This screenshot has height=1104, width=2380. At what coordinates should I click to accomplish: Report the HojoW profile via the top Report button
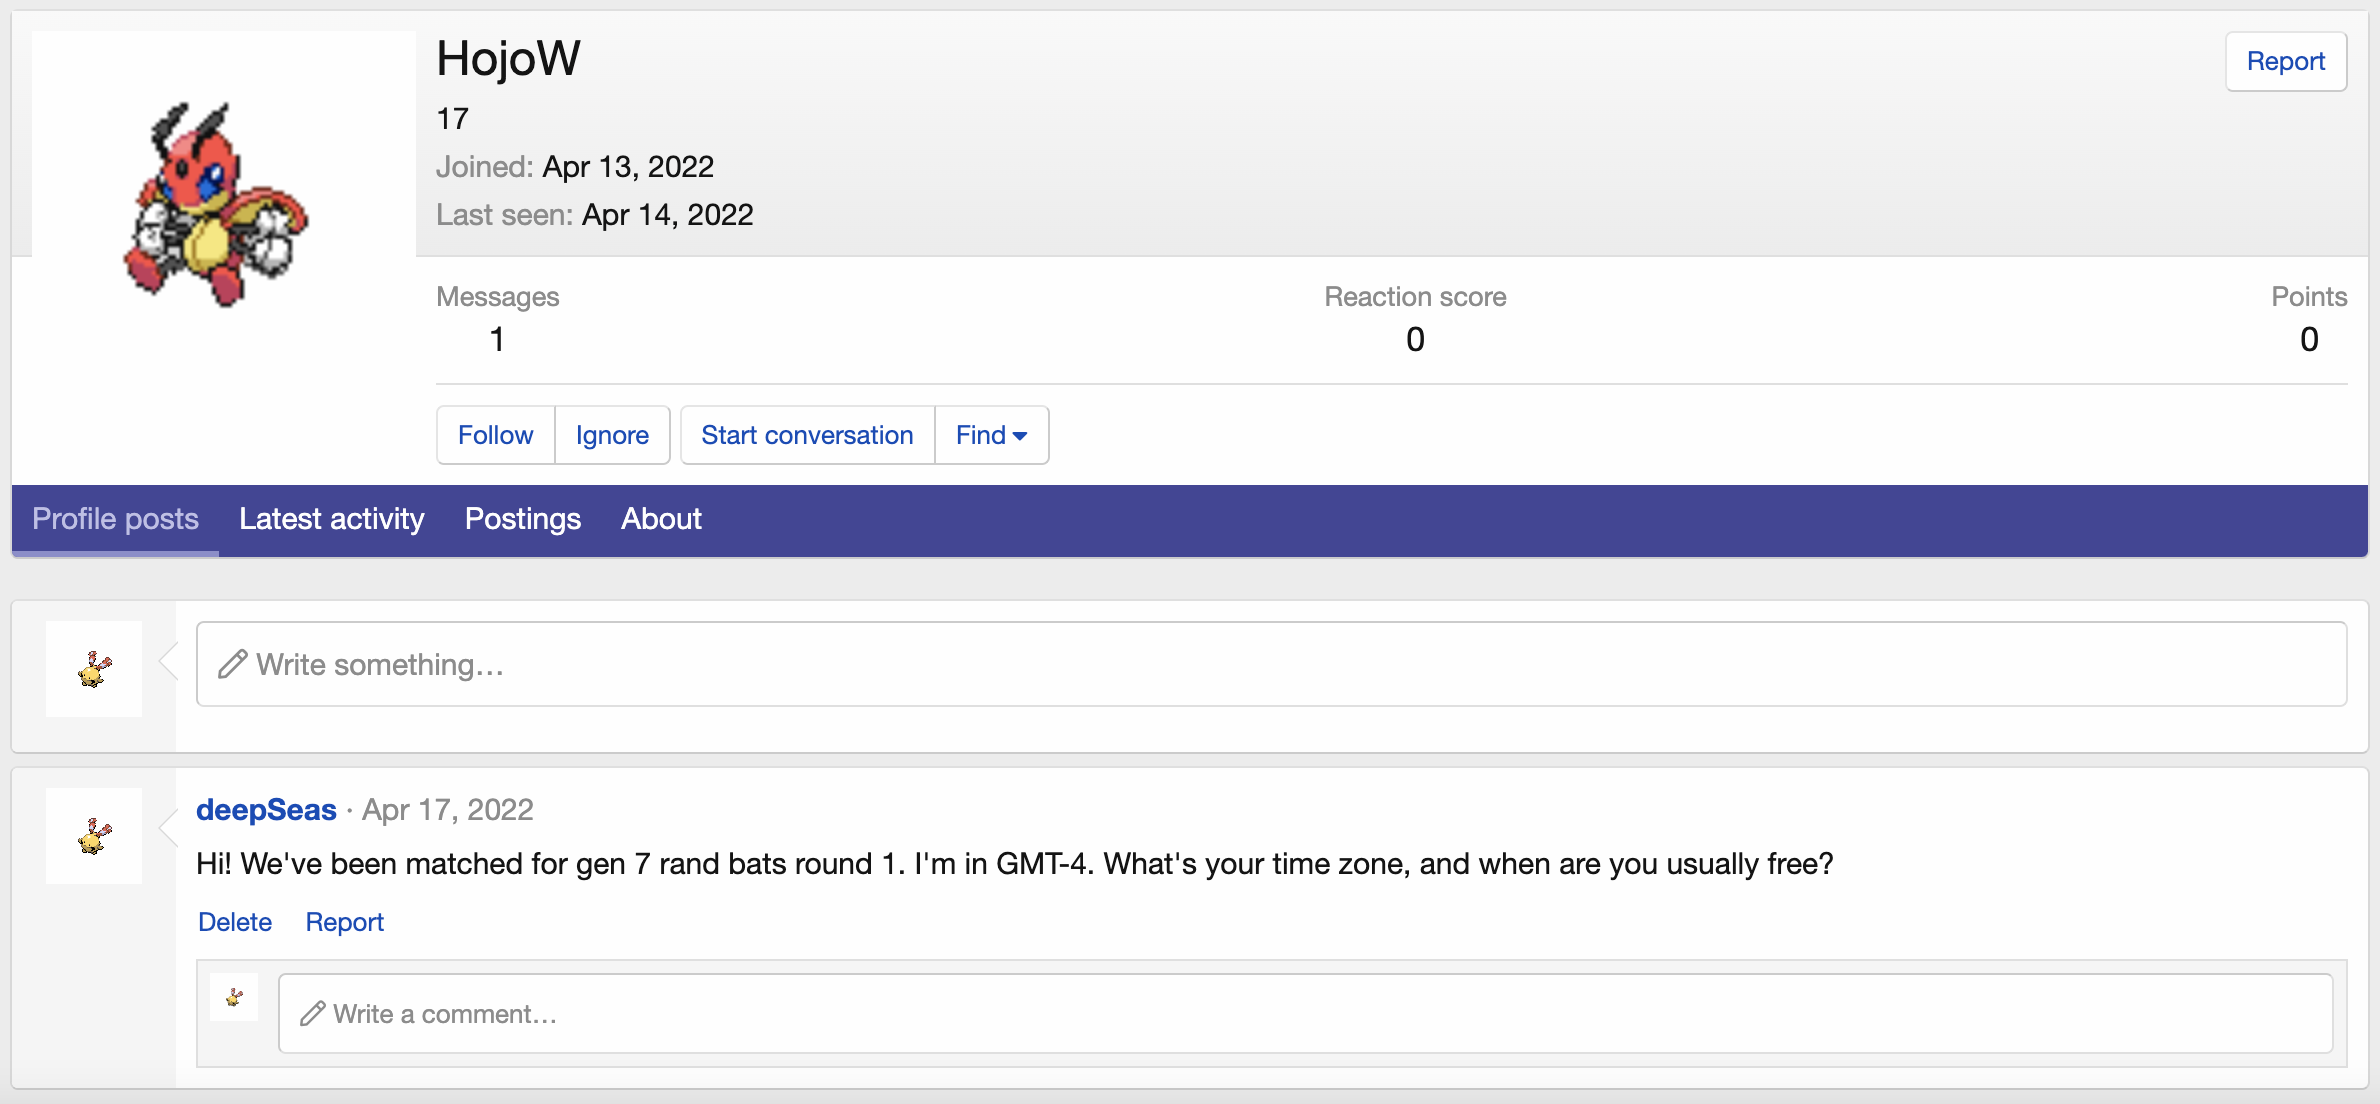[2285, 61]
